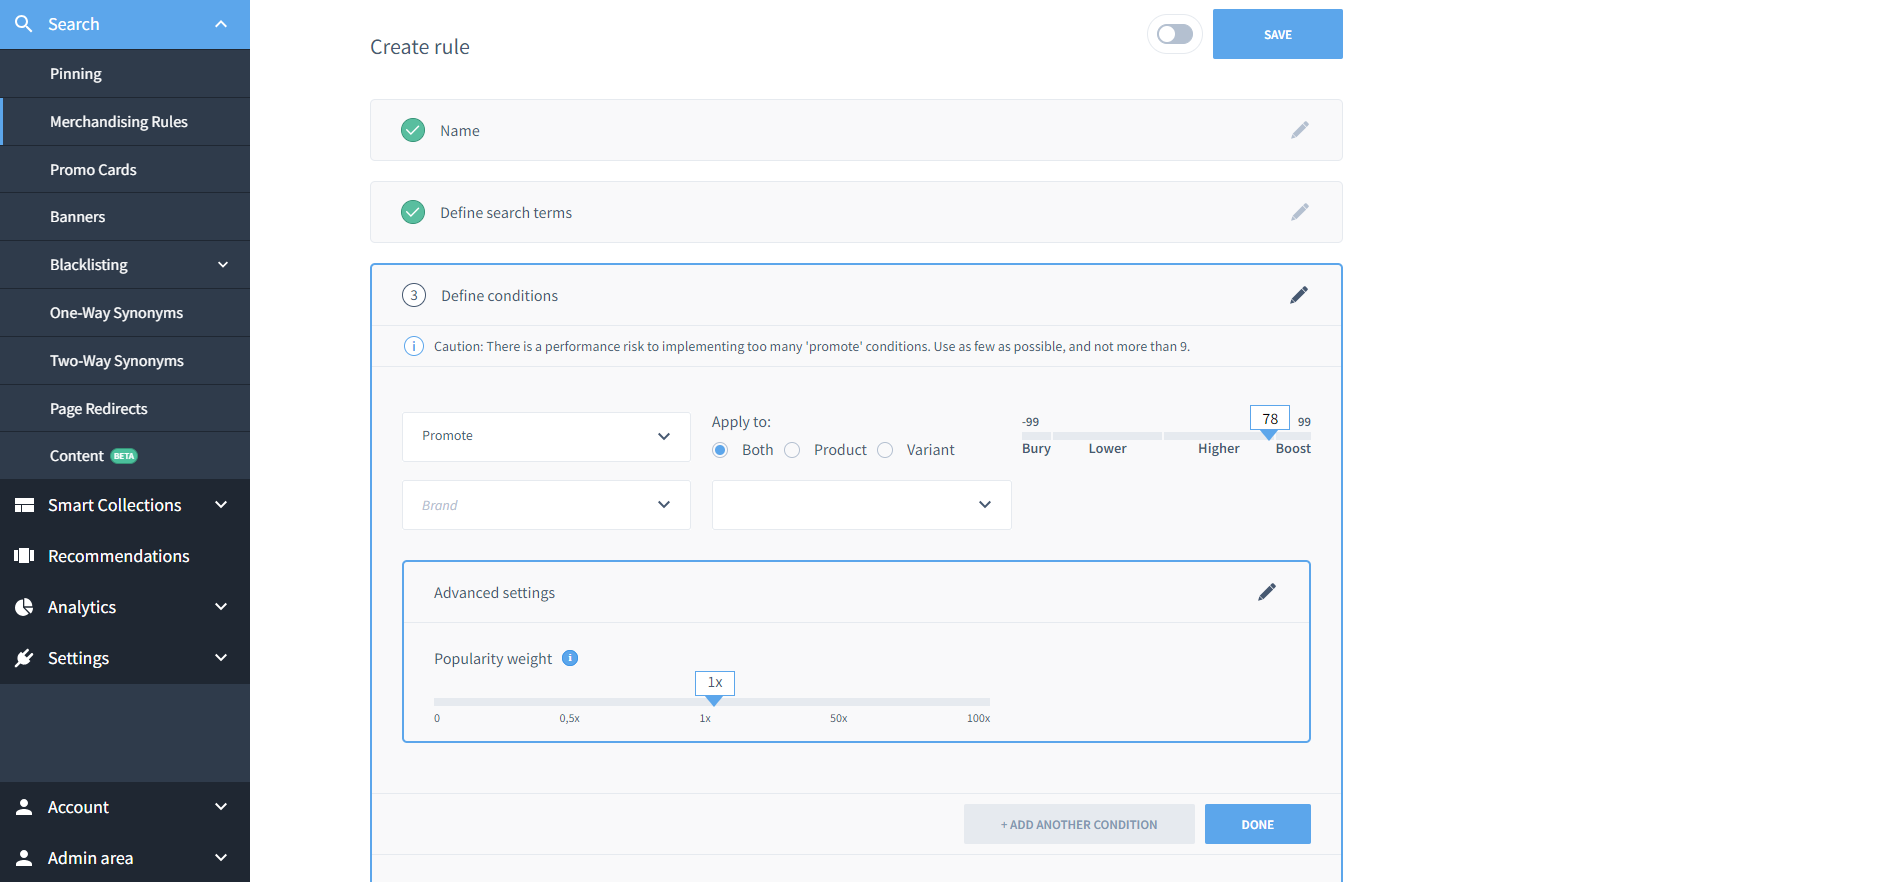Expand the Blacklisting submenu
This screenshot has height=882, width=1900.
coord(222,265)
